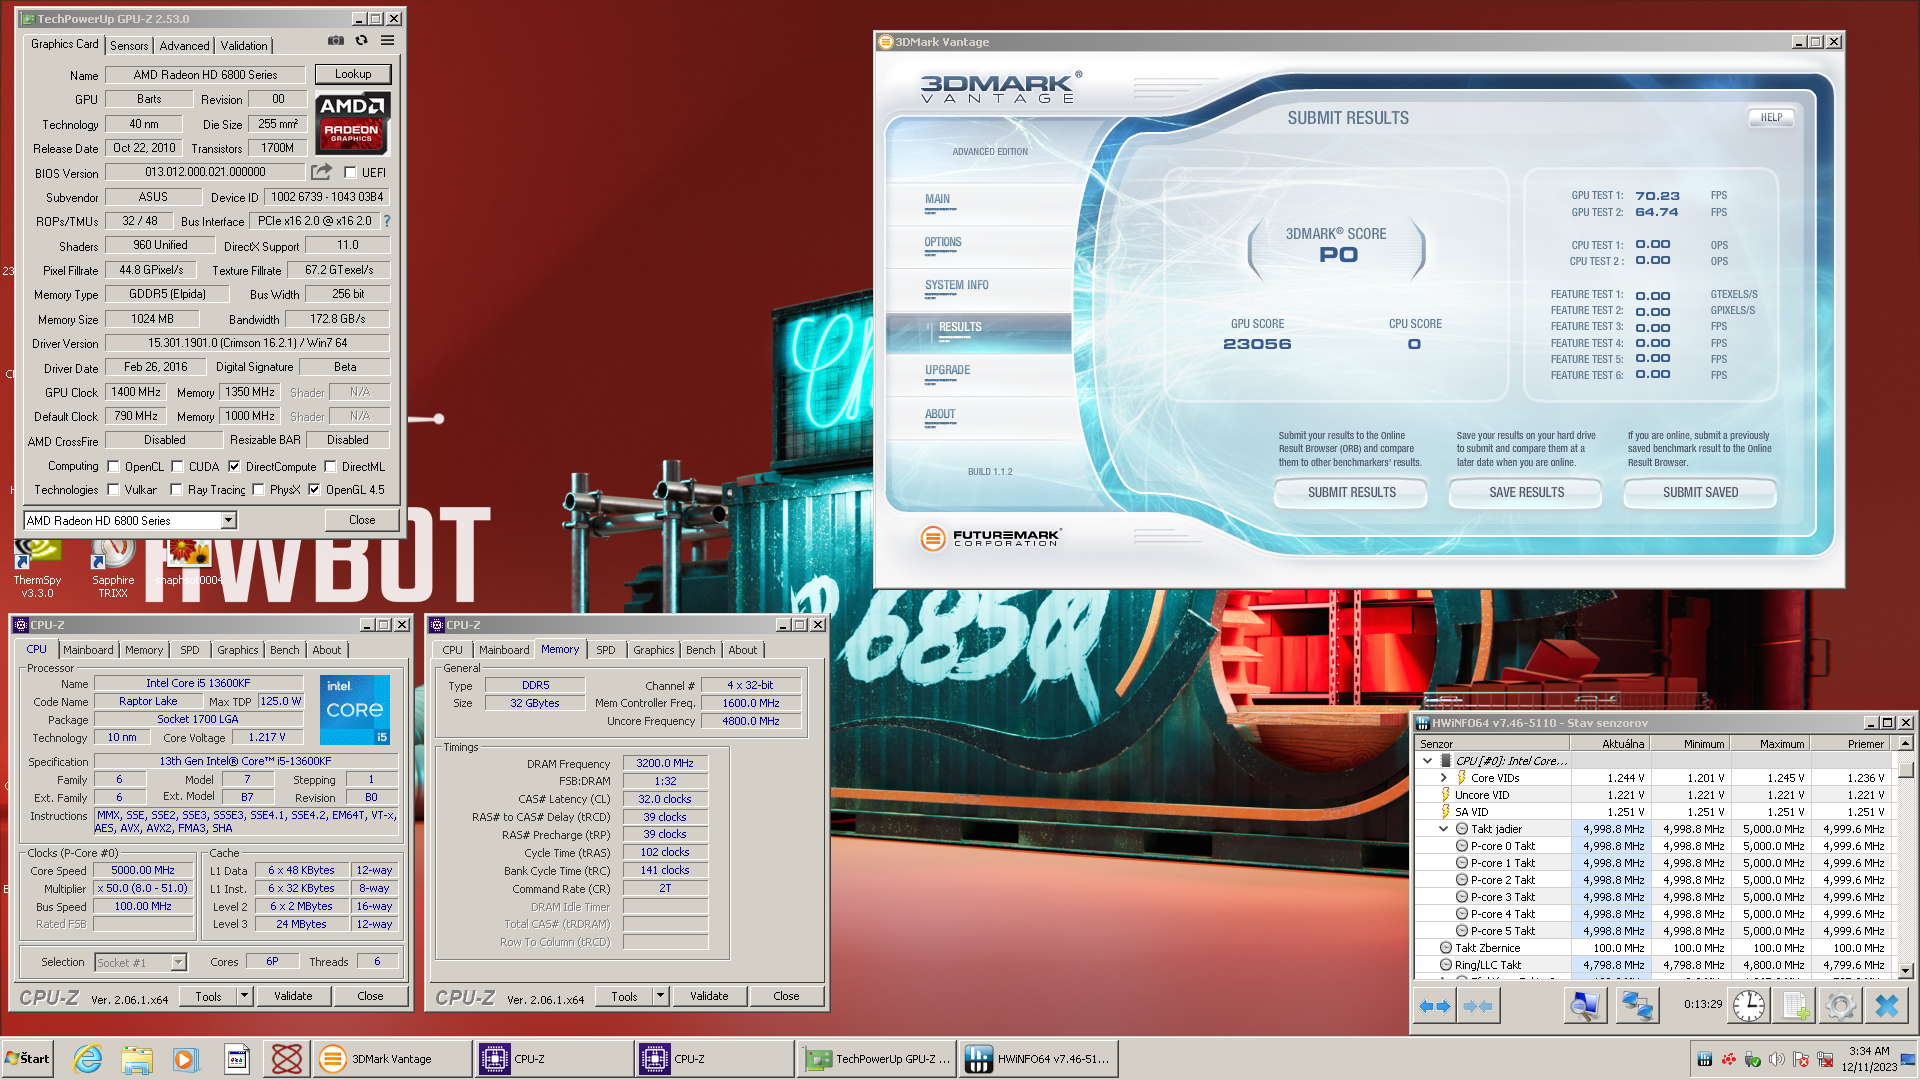Viewport: 1920px width, 1080px height.
Task: Click the Aktuálna column header in HWiNFO
Action: (1610, 744)
